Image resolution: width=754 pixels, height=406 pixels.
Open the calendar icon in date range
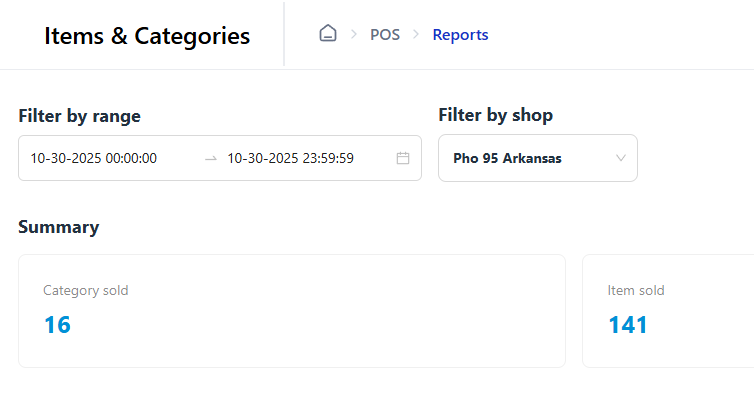[x=403, y=158]
